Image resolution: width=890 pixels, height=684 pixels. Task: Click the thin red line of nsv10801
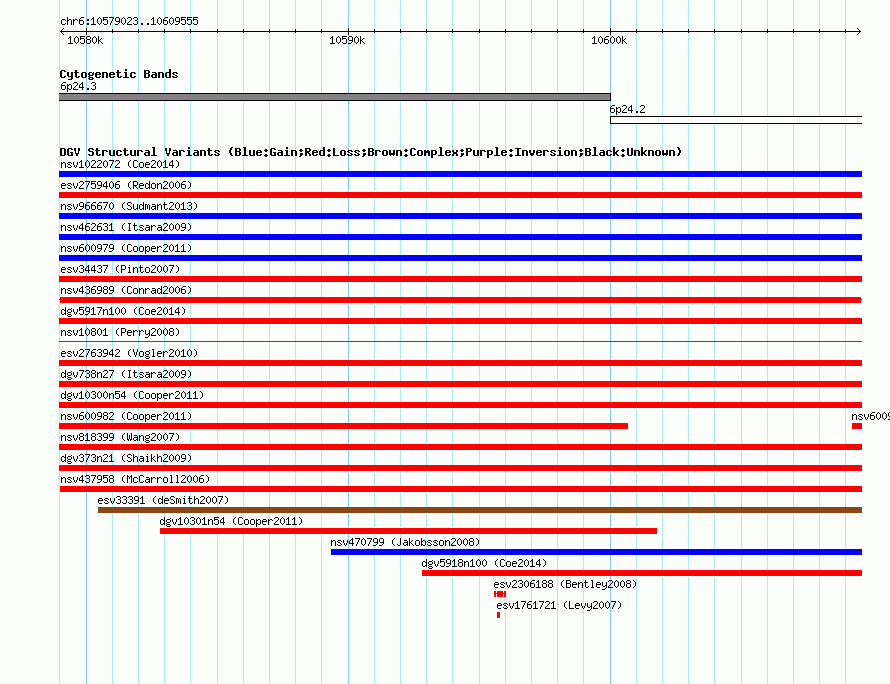click(460, 342)
